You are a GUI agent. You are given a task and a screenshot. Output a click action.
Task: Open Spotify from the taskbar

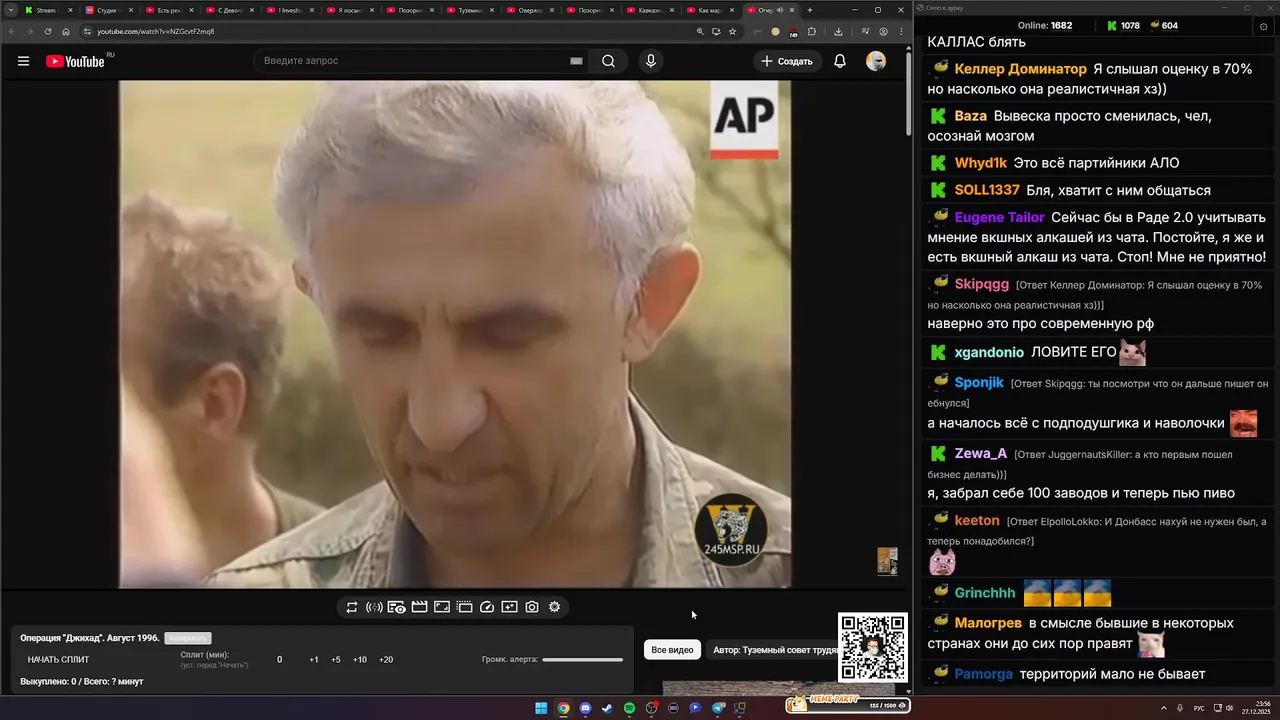[629, 708]
